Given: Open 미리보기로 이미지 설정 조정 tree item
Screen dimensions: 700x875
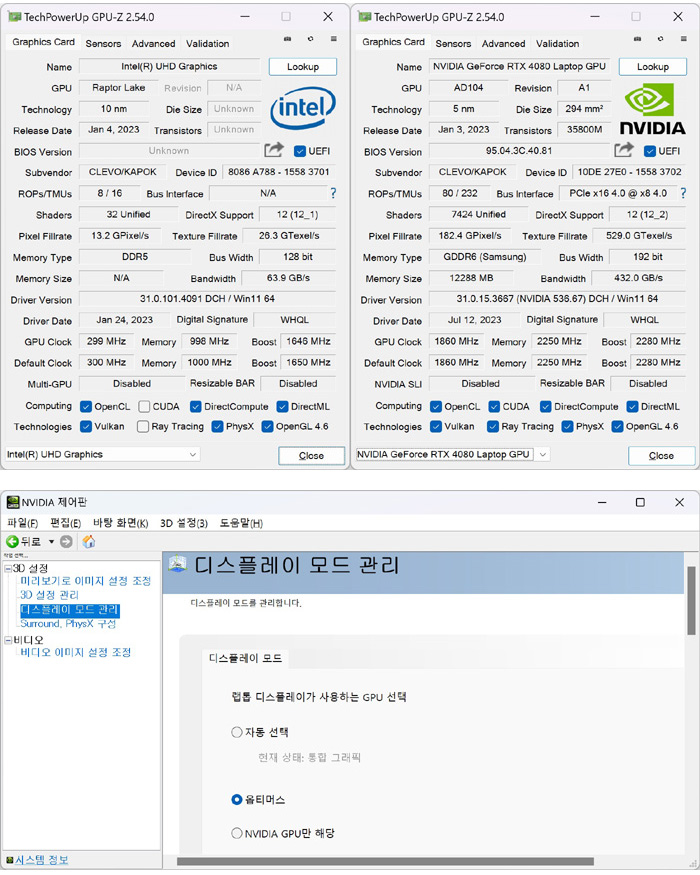Looking at the screenshot, I should pos(85,581).
